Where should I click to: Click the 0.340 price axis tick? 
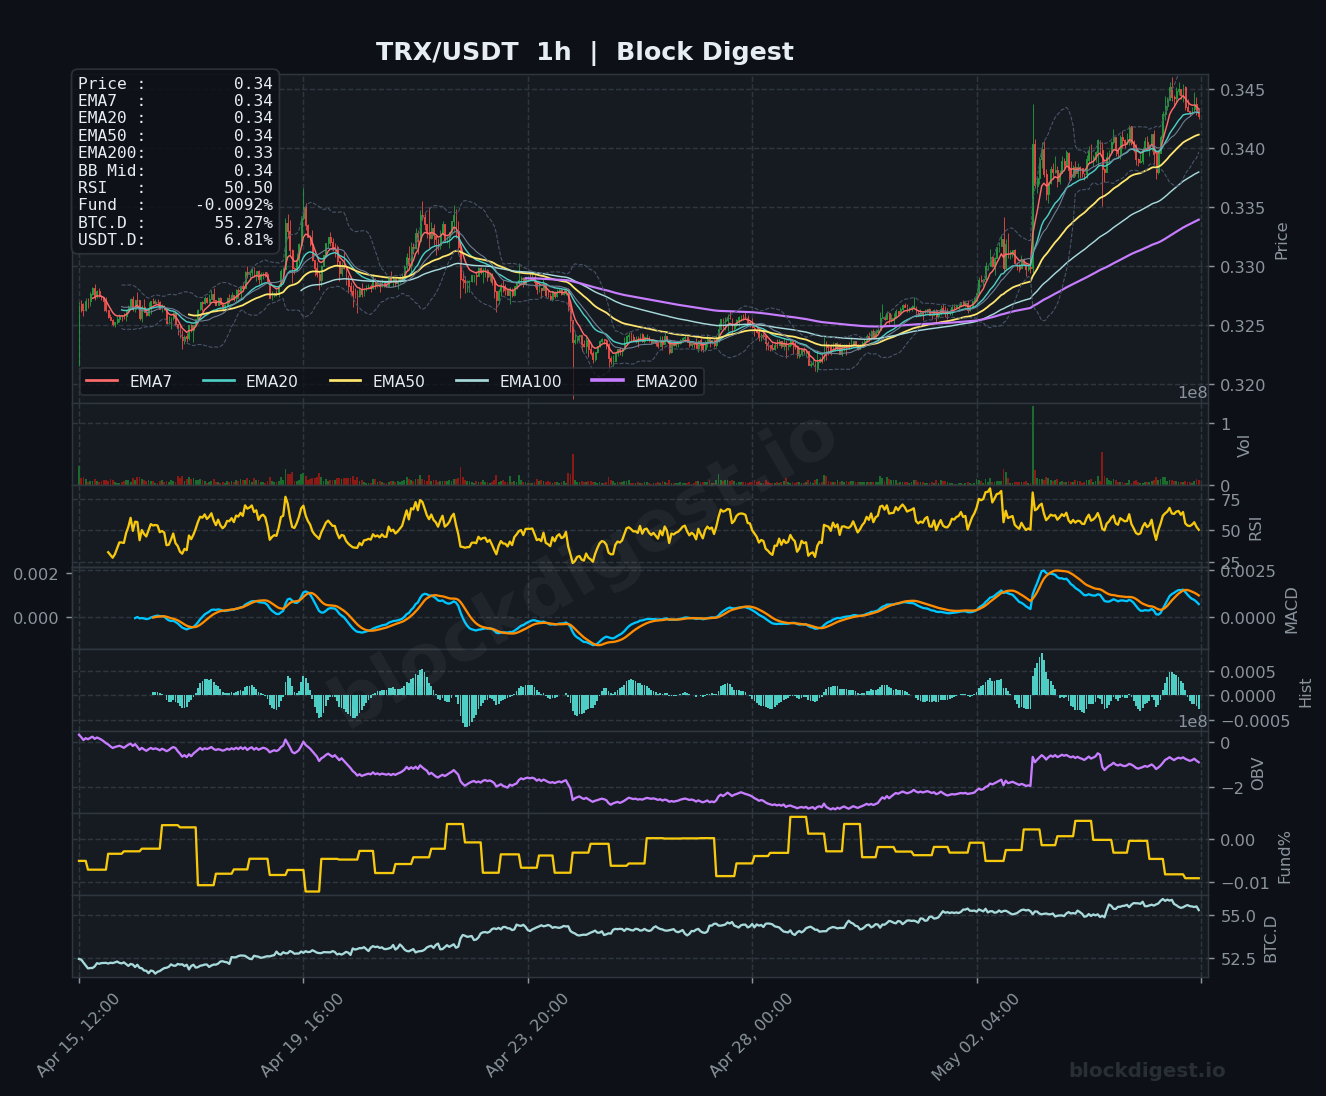1242,150
